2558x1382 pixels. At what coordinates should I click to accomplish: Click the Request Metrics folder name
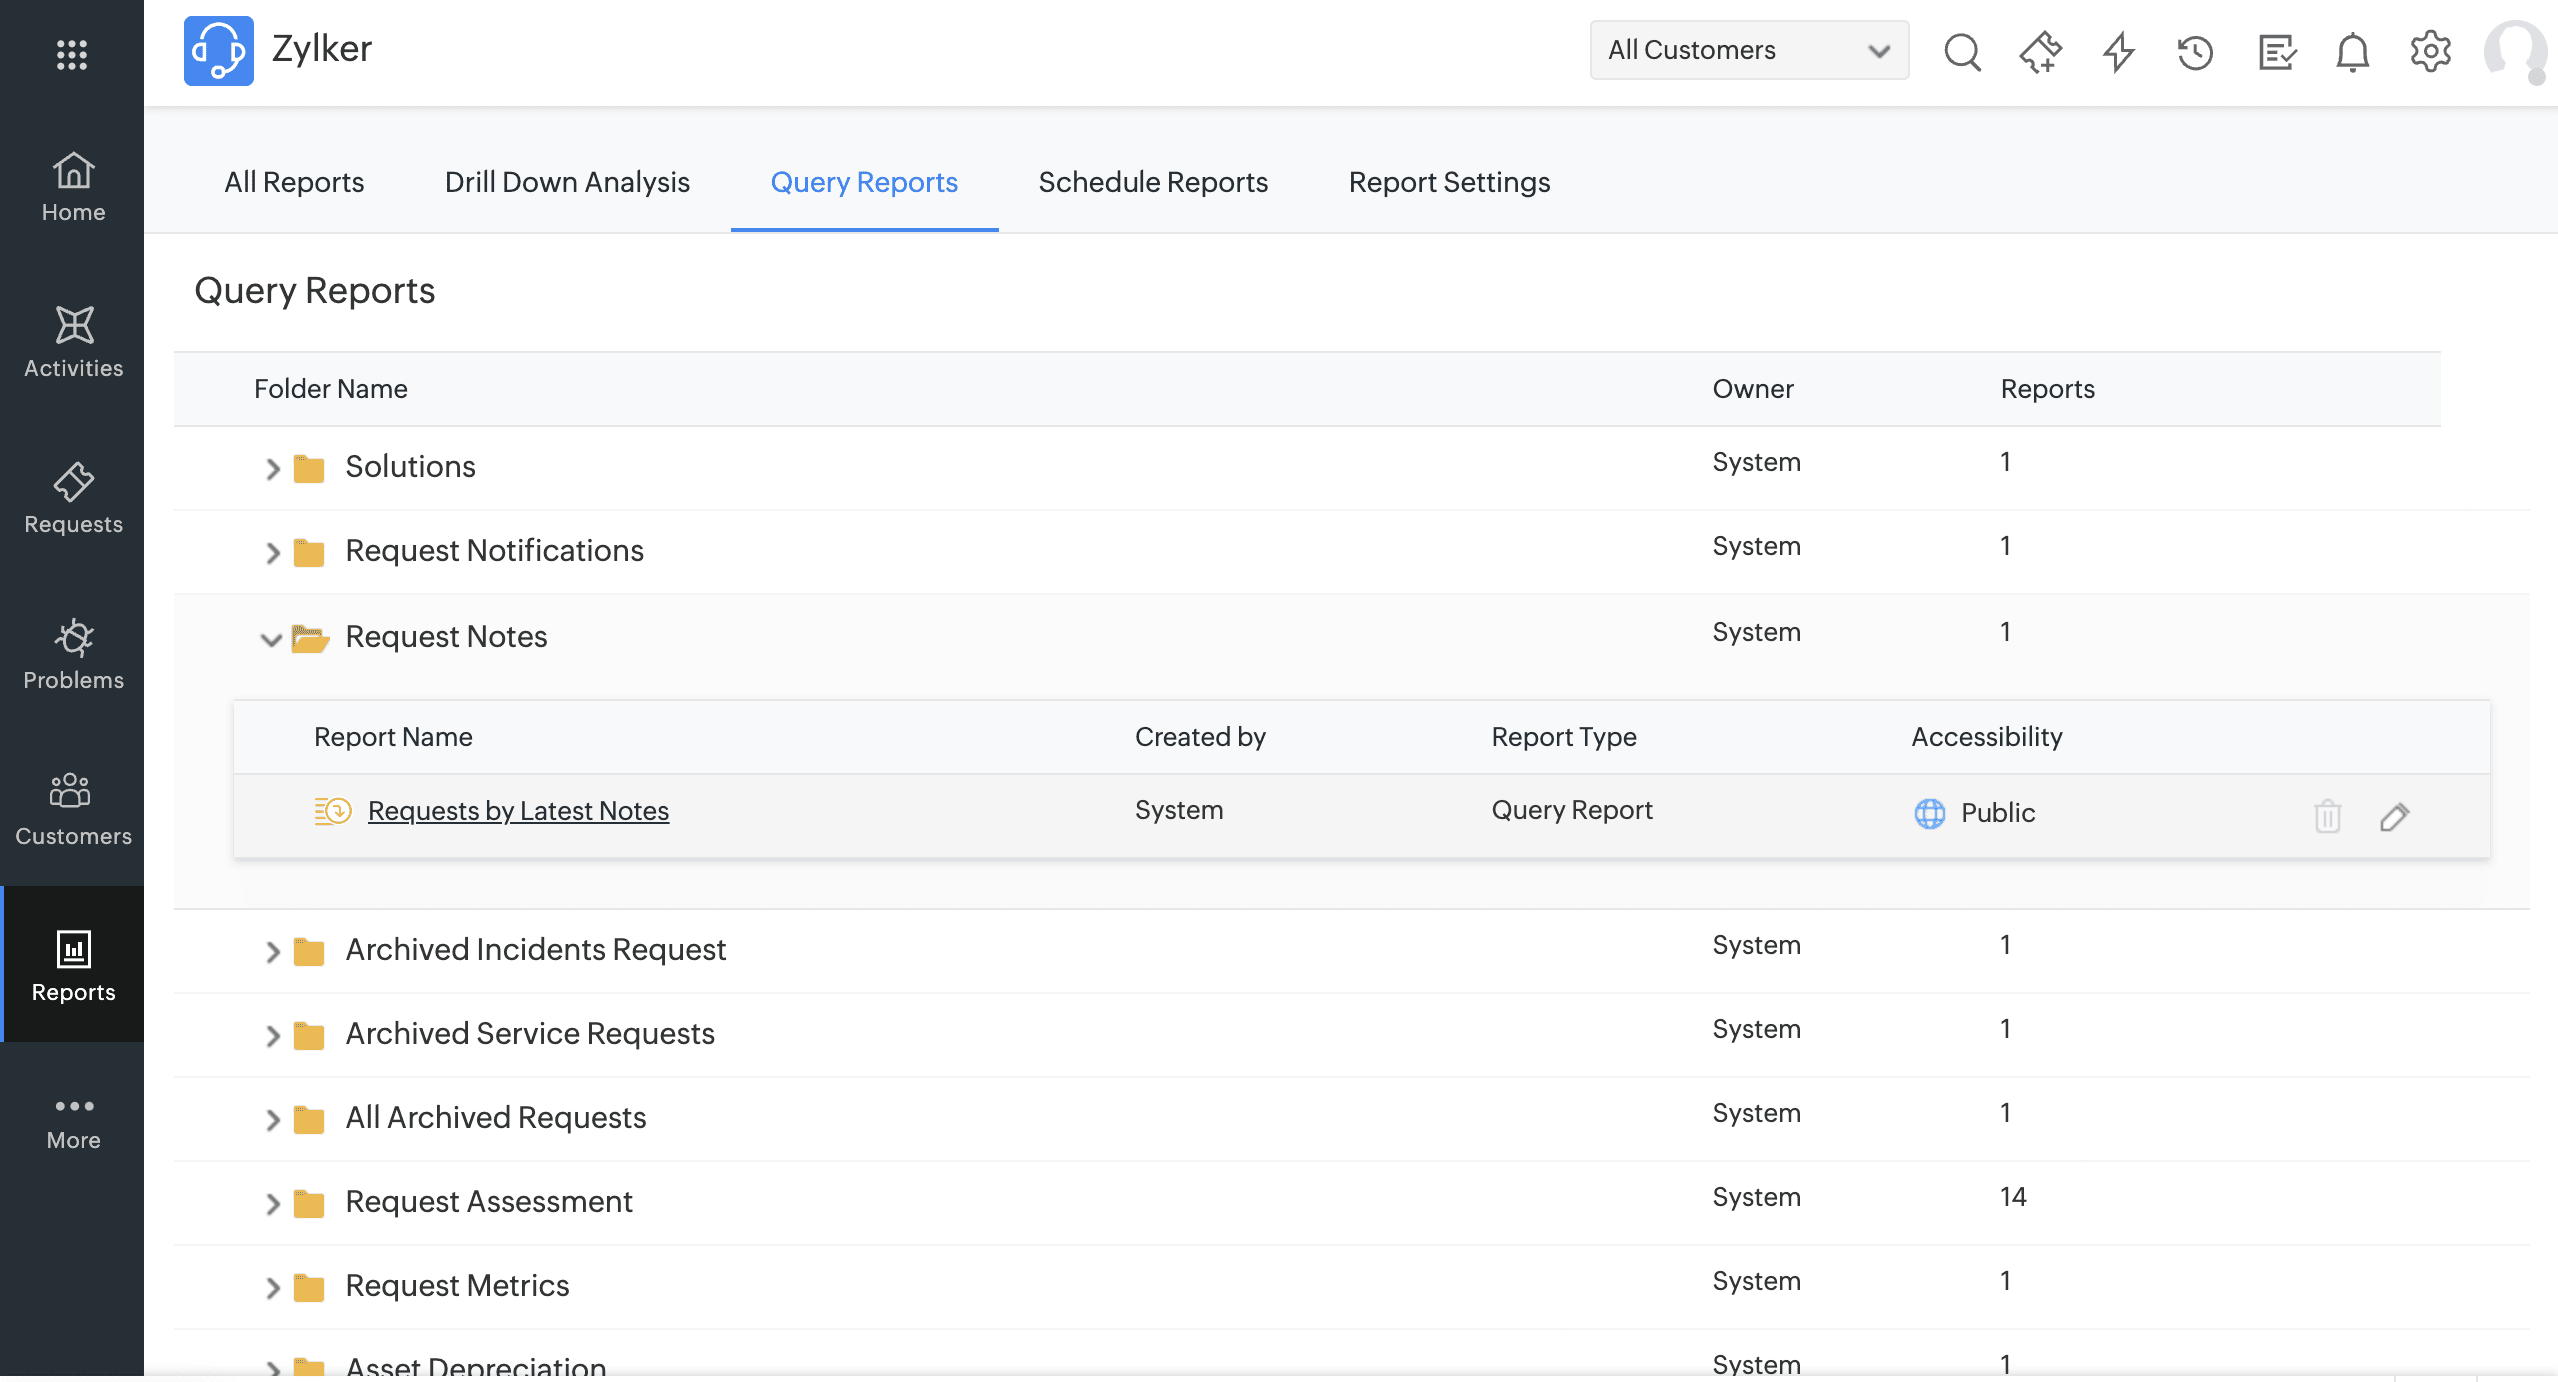457,1285
